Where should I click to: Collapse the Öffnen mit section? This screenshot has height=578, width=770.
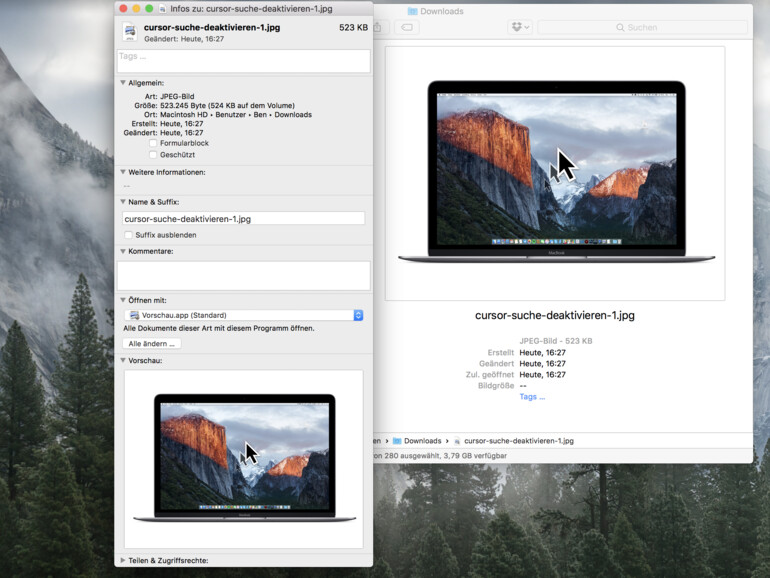[123, 300]
